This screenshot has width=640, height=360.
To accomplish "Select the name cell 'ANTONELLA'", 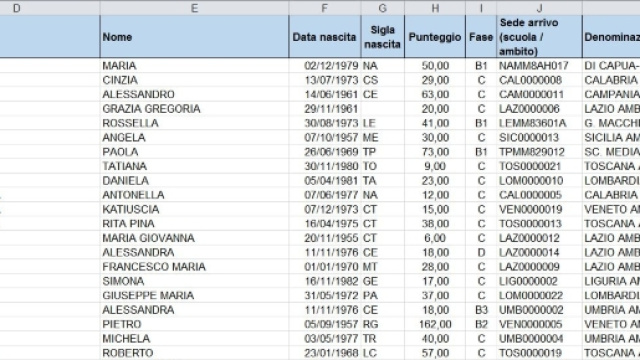I will pyautogui.click(x=194, y=195).
